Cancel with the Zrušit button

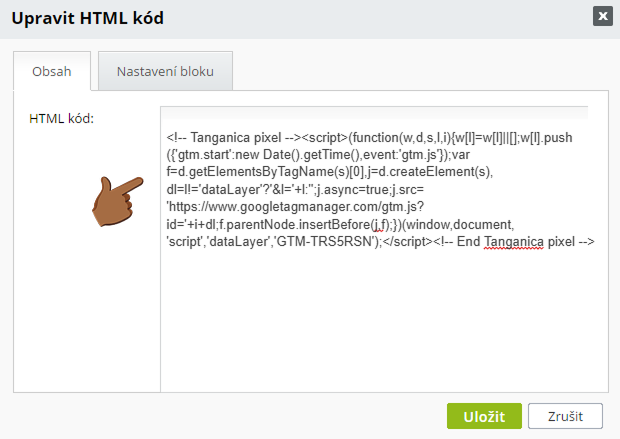point(565,416)
